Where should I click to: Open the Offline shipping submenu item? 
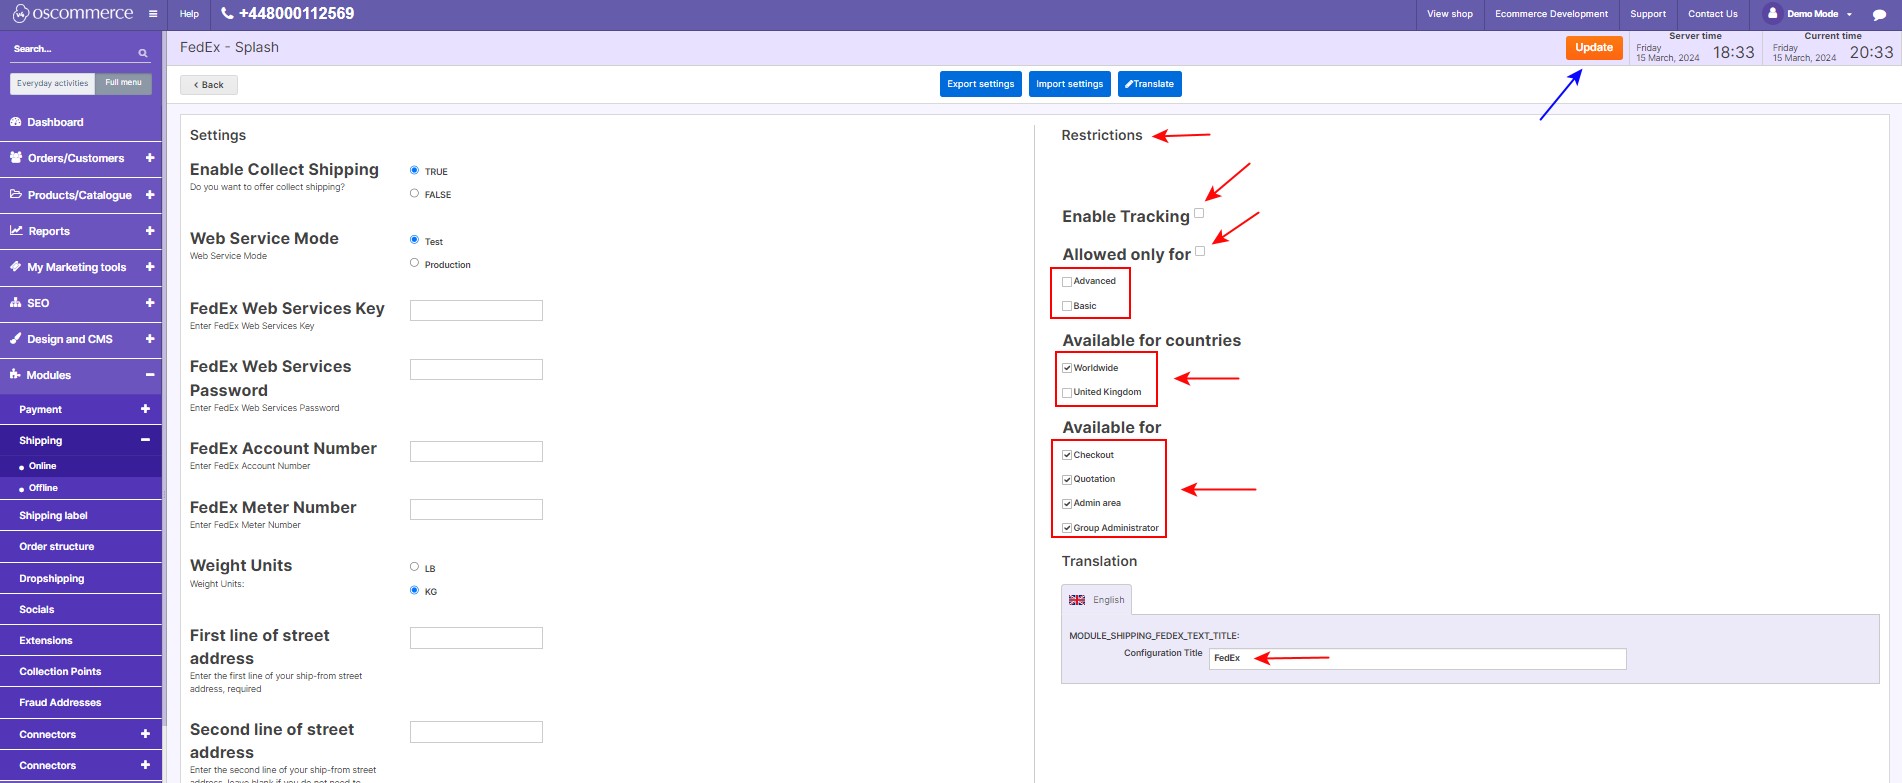43,488
